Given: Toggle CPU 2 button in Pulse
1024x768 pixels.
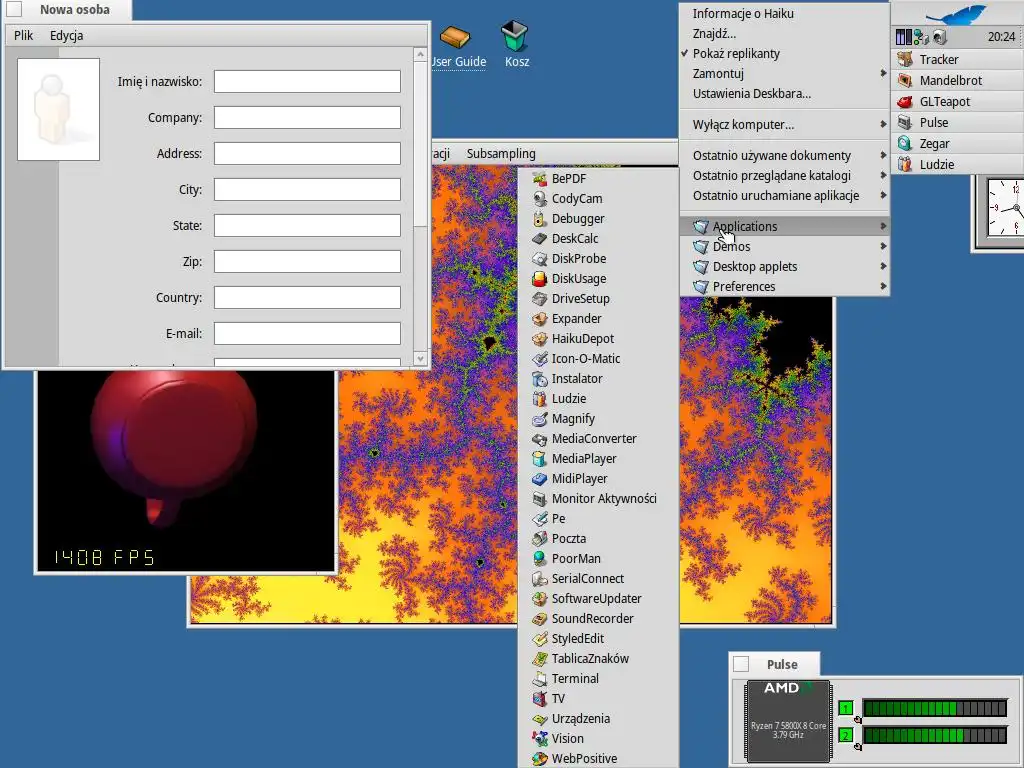Looking at the screenshot, I should click(846, 735).
